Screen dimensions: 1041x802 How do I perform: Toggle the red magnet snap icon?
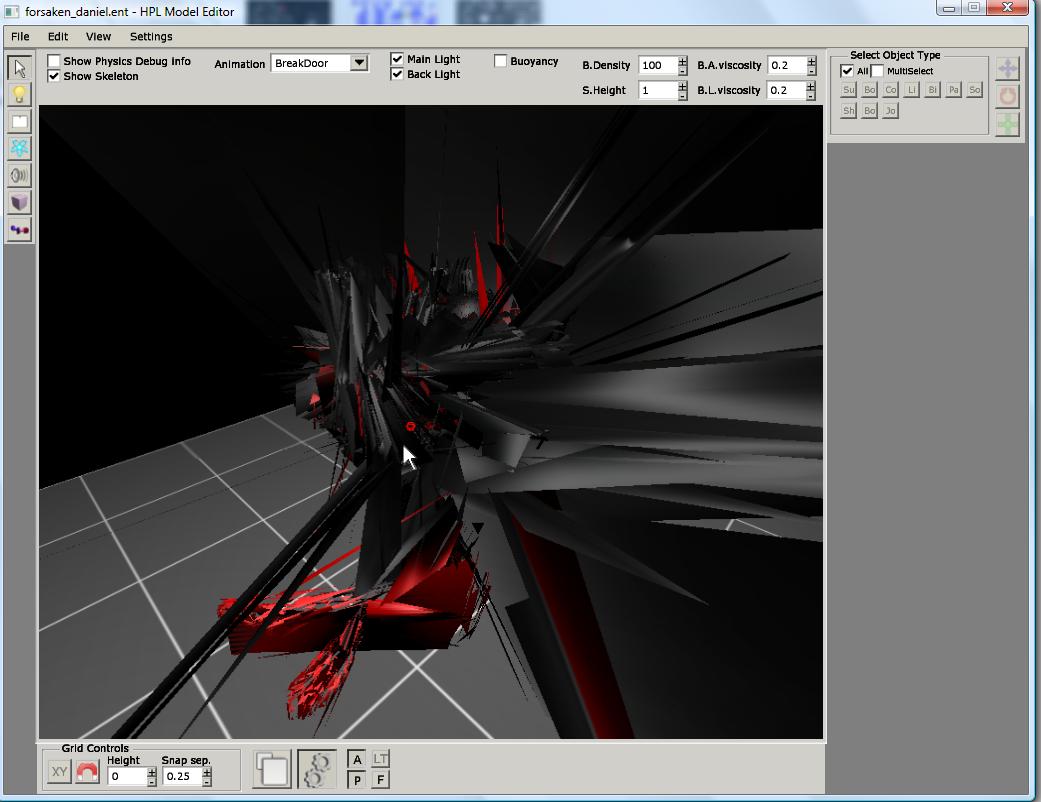coord(87,772)
